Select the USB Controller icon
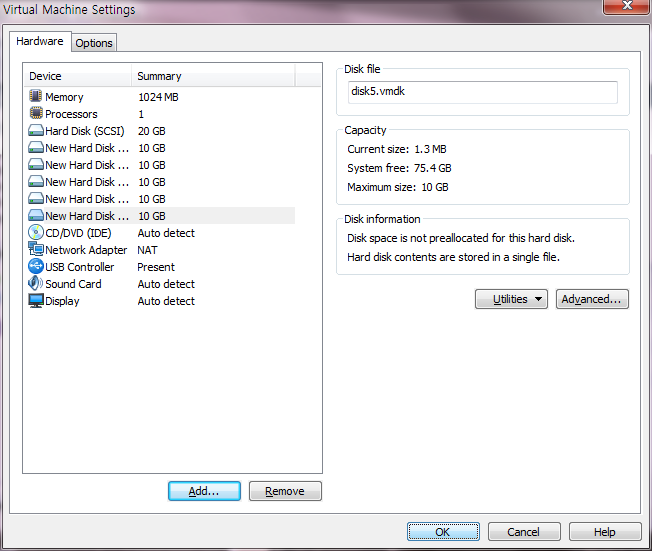The width and height of the screenshot is (652, 551). pos(36,267)
